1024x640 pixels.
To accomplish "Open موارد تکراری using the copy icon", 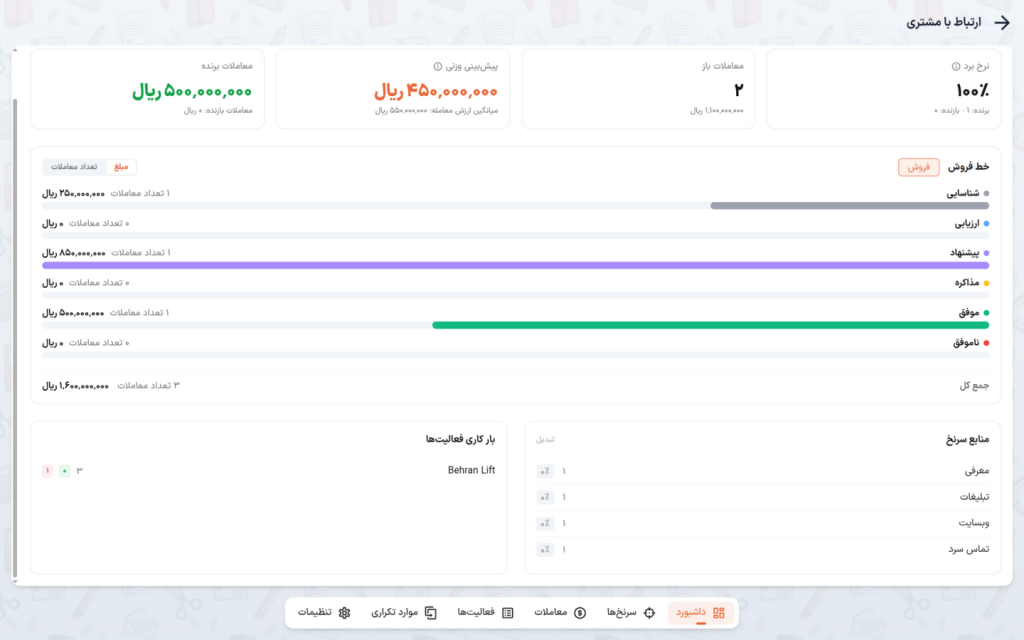I will pyautogui.click(x=430, y=613).
